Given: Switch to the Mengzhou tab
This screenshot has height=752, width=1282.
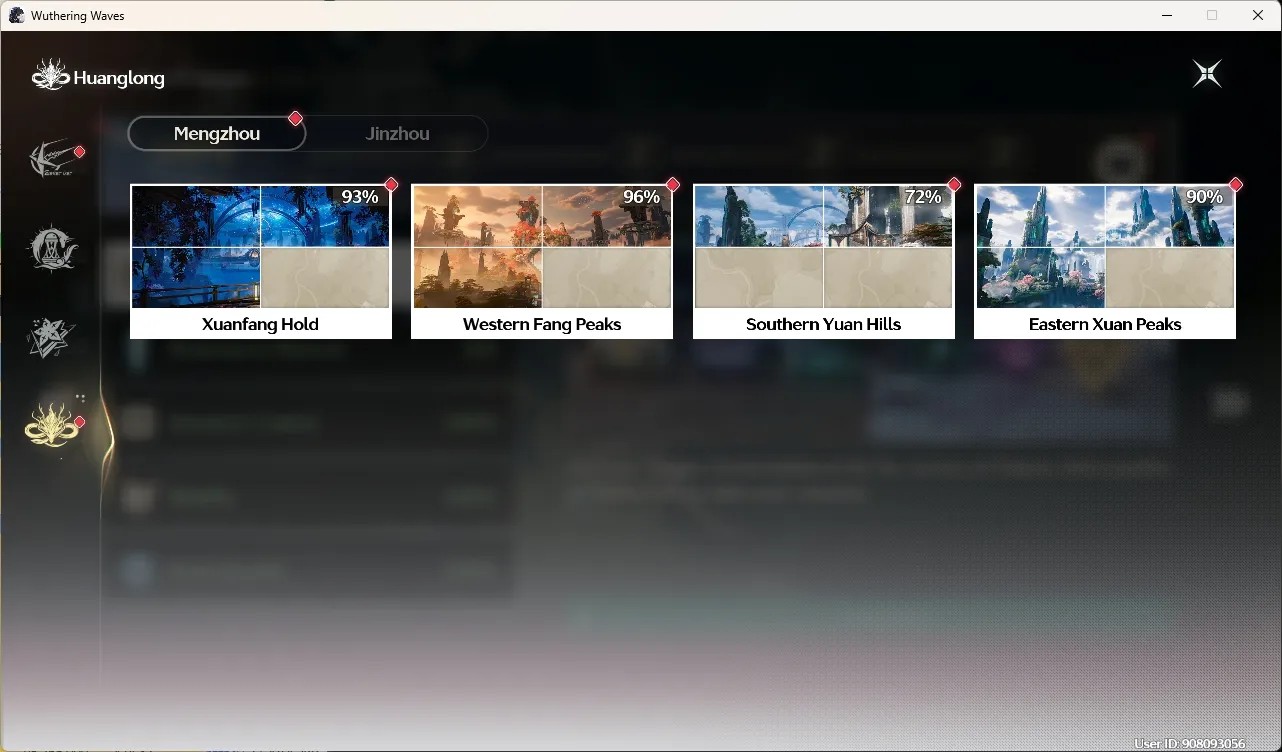Looking at the screenshot, I should [x=217, y=133].
